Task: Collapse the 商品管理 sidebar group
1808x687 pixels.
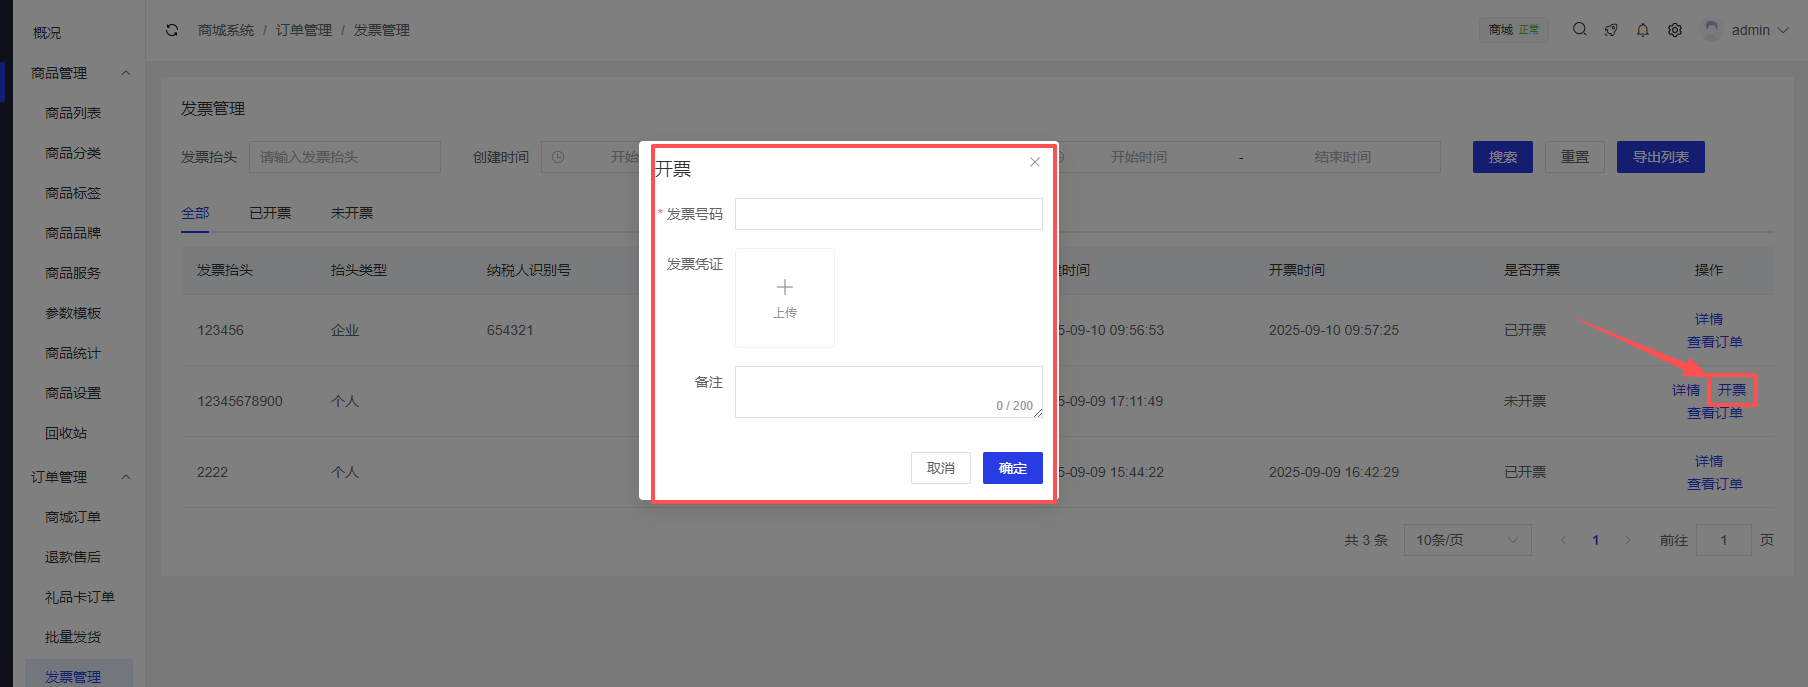Action: pyautogui.click(x=126, y=73)
